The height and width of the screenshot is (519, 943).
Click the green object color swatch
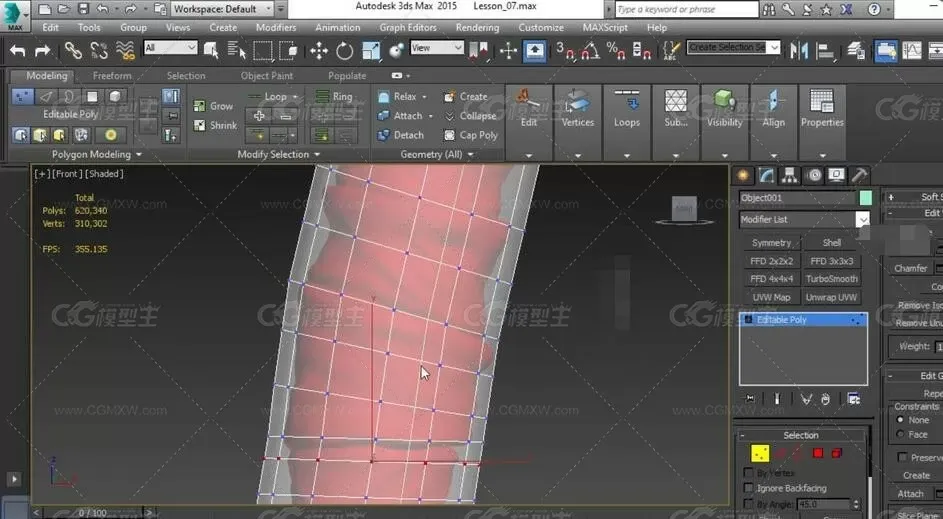(x=865, y=198)
